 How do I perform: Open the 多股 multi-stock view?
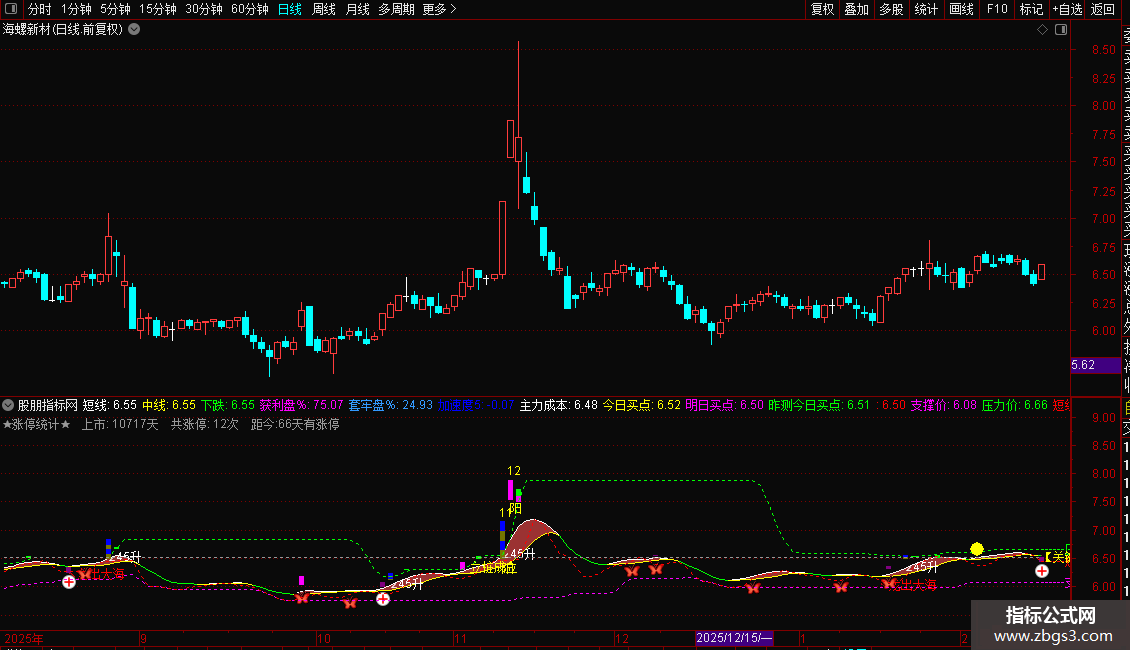point(891,9)
